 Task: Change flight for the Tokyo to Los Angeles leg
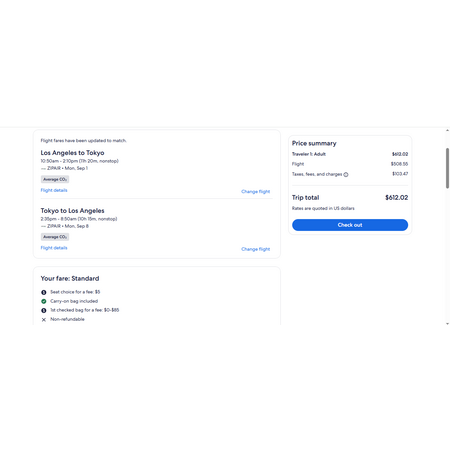tap(256, 249)
